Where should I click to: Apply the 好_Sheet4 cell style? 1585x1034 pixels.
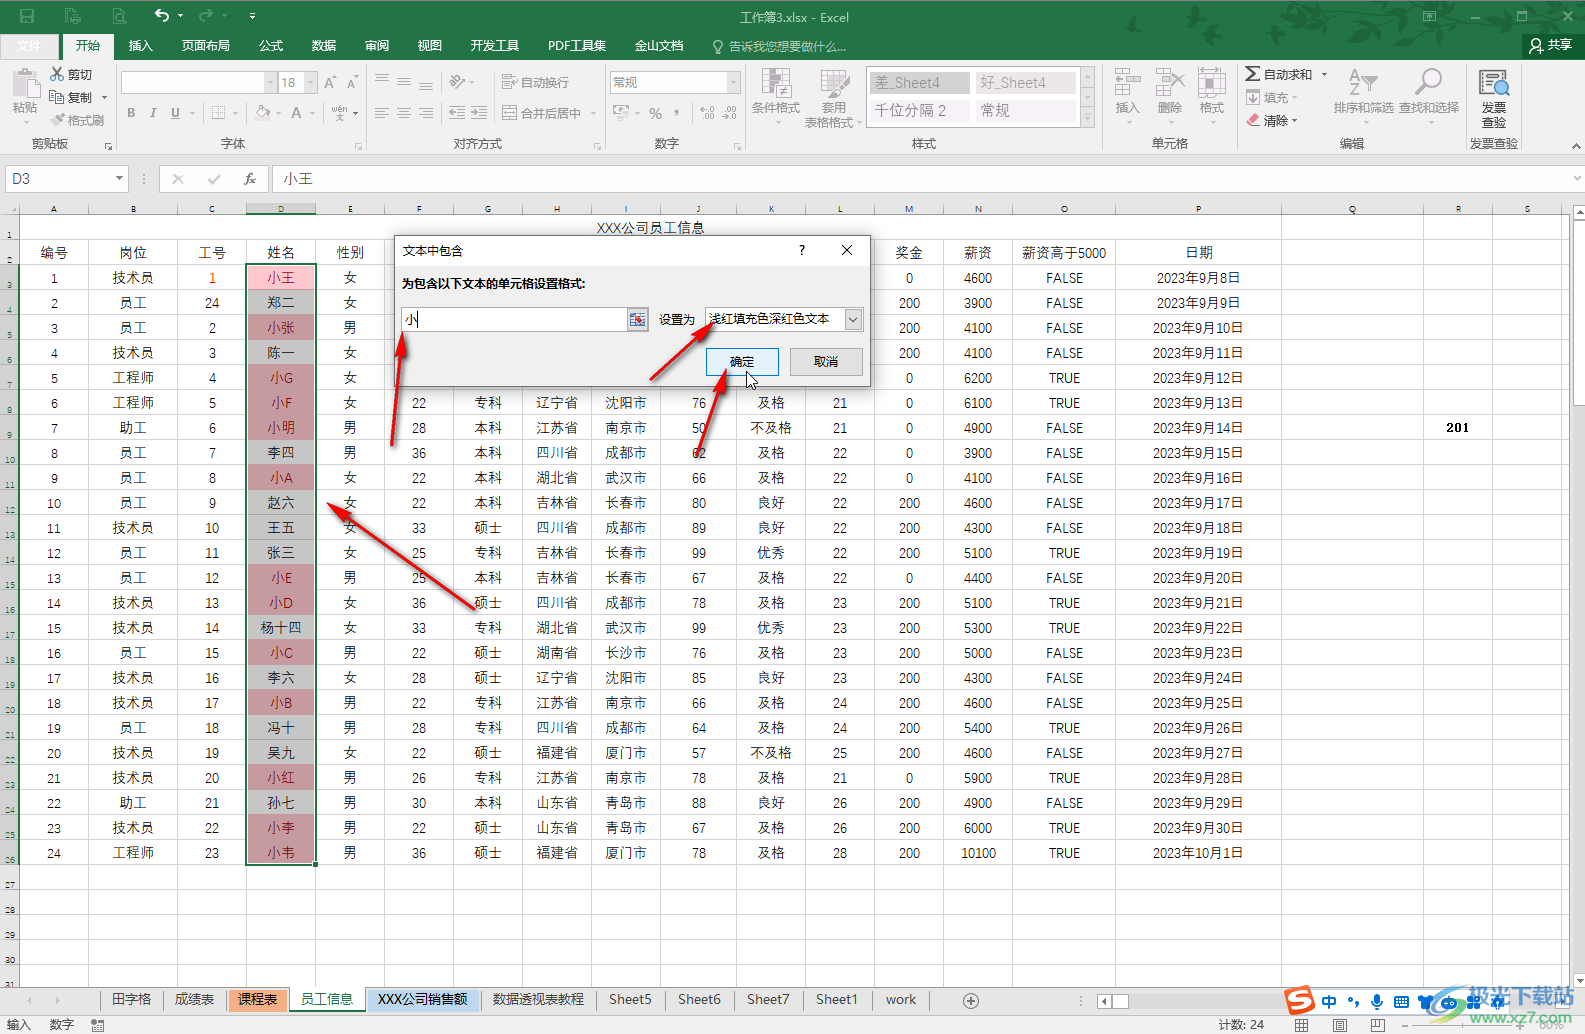point(1025,83)
